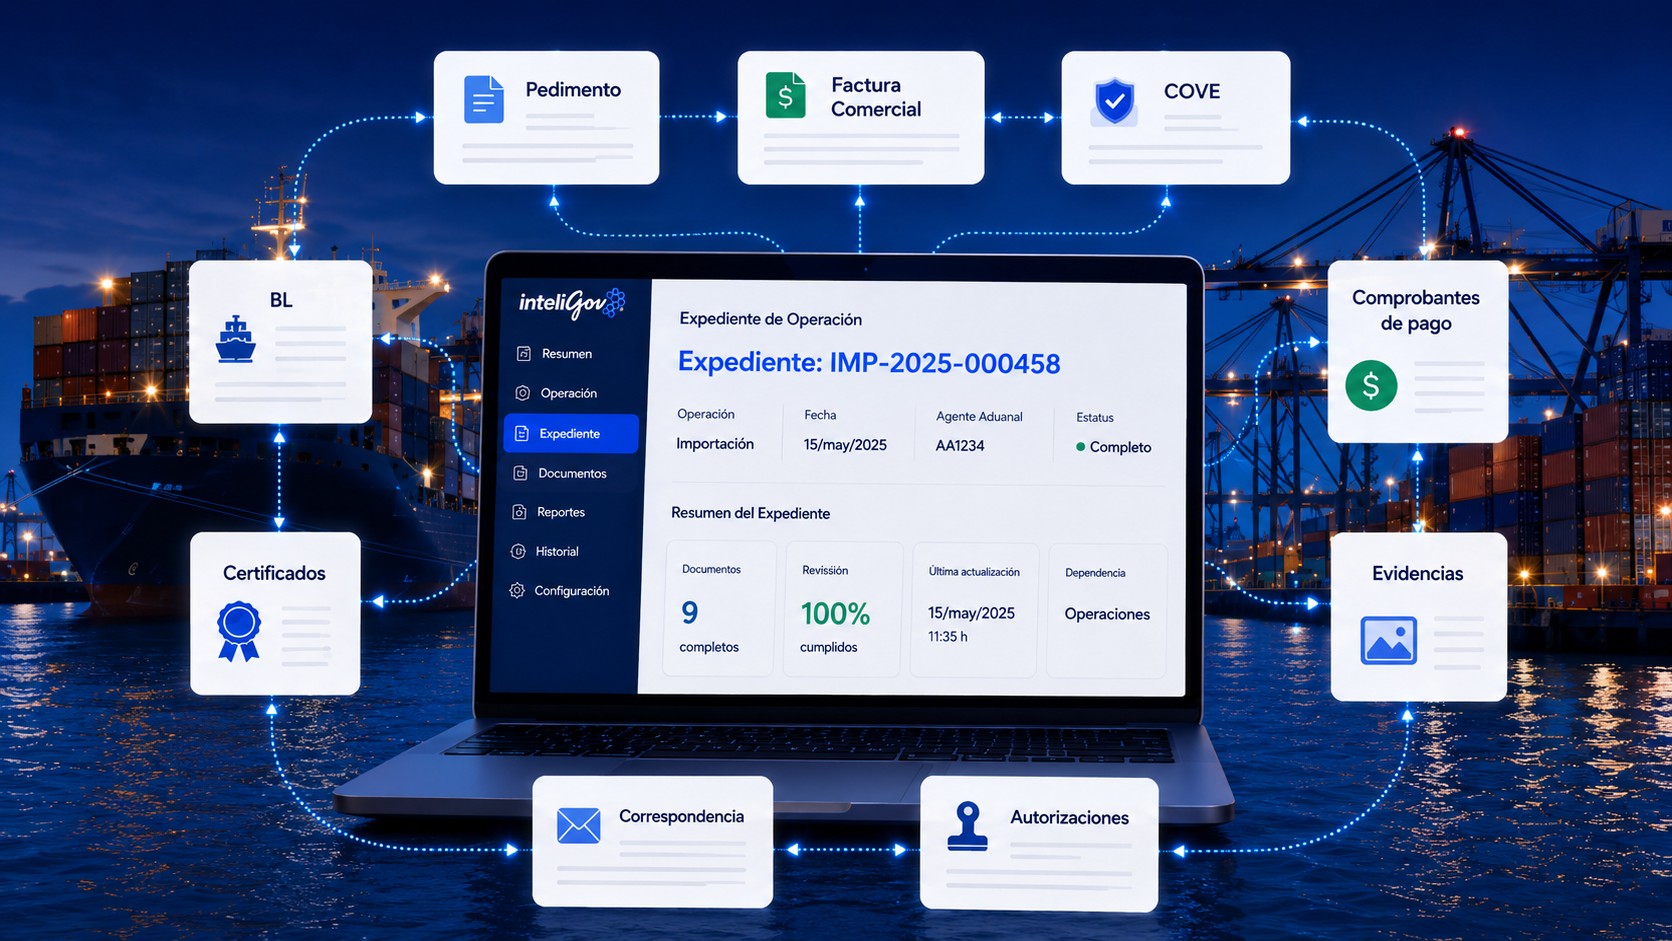Open the BL document card
The width and height of the screenshot is (1672, 941).
point(281,342)
